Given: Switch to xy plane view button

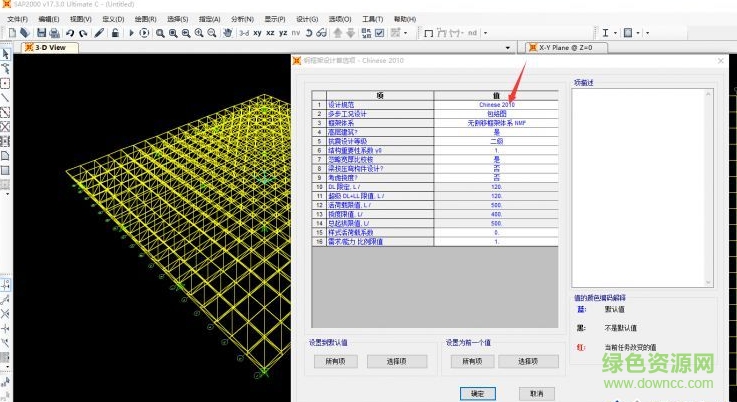Looking at the screenshot, I should (x=257, y=33).
